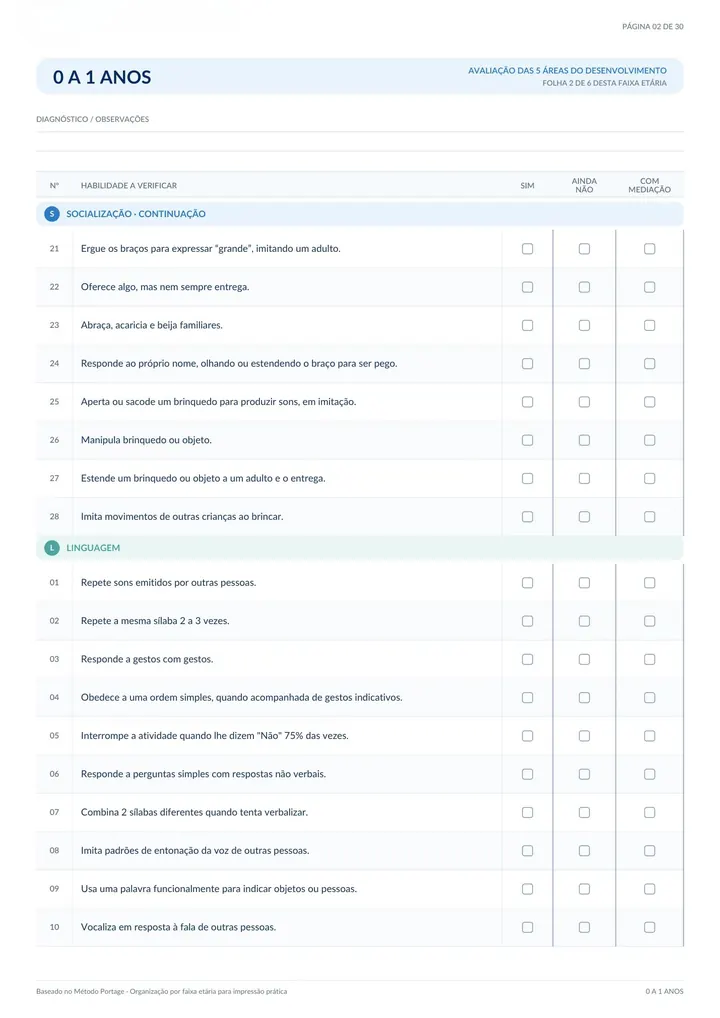
Task: Click the 0 A 1 ANOS title banner
Action: coord(360,77)
